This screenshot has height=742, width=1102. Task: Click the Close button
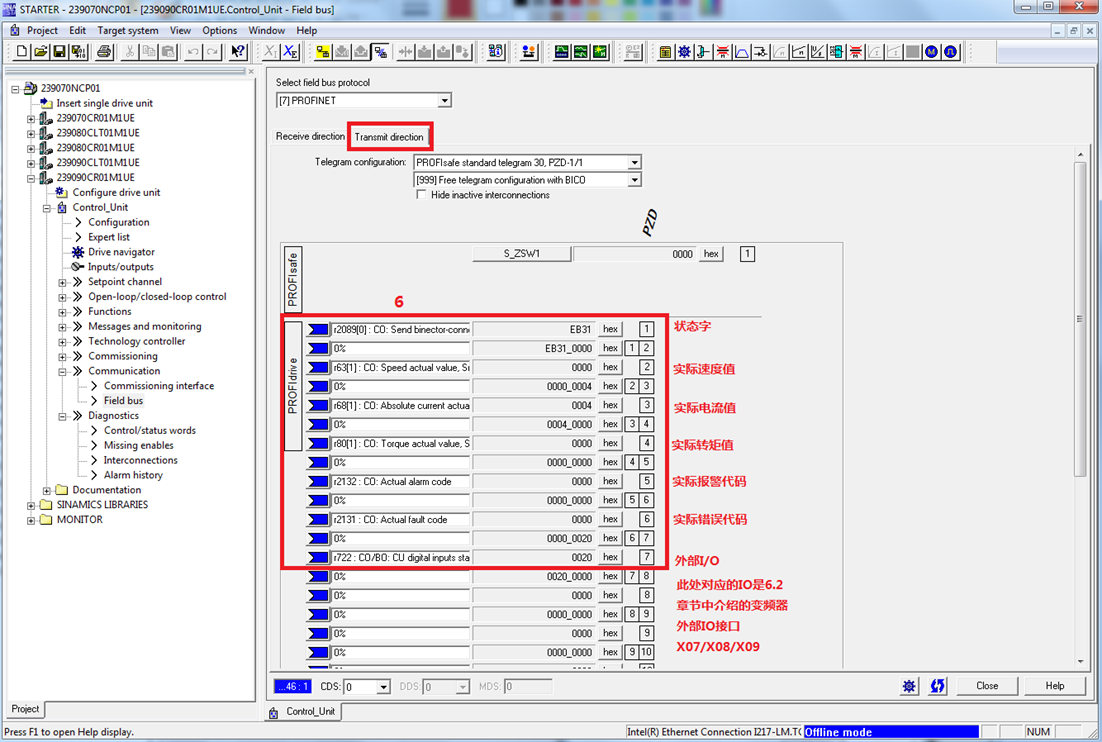pos(987,686)
